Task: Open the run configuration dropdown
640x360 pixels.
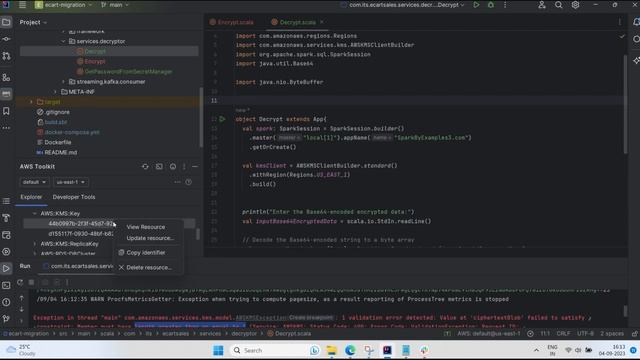Action: tap(403, 5)
